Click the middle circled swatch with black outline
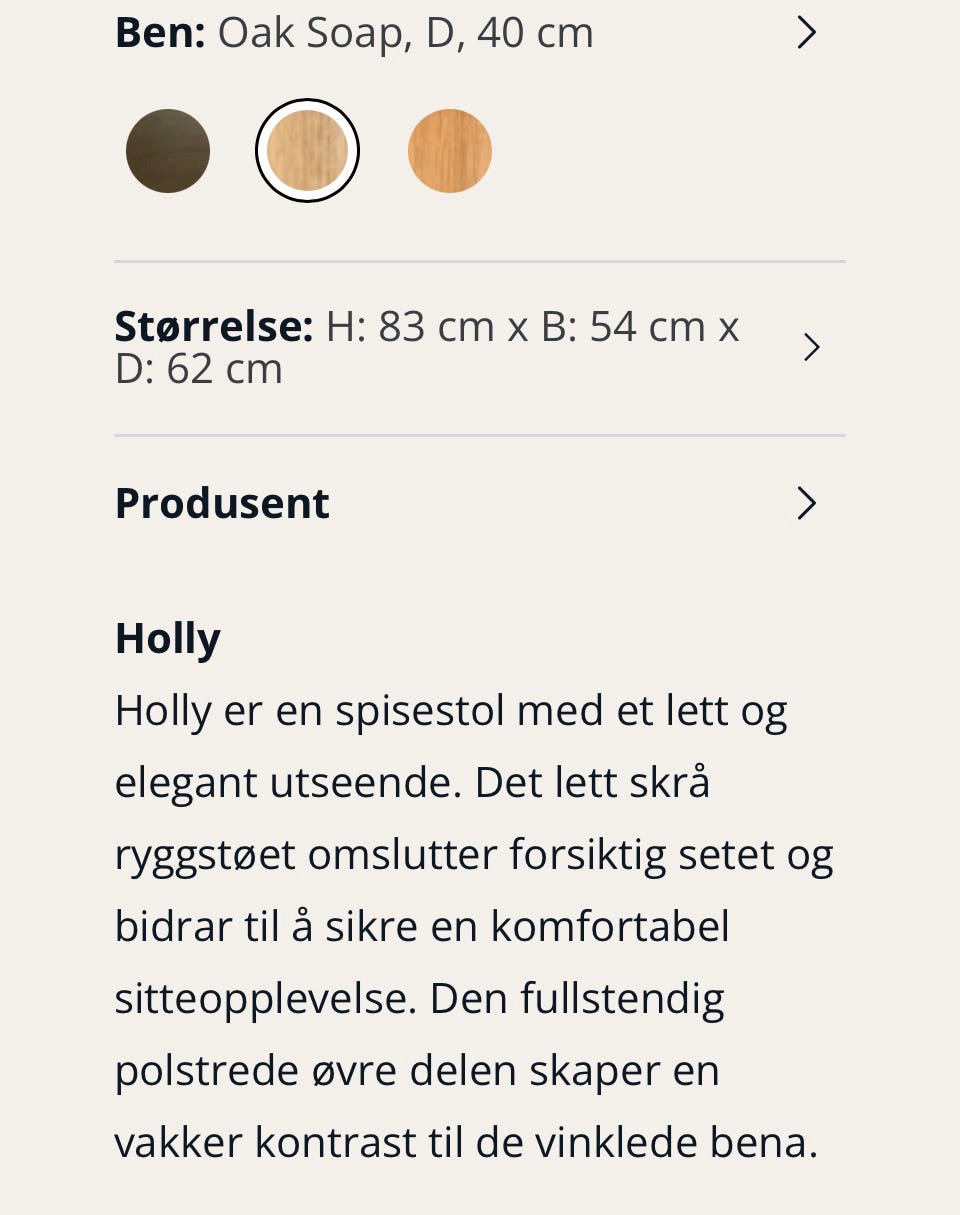The image size is (960, 1215). [x=307, y=149]
